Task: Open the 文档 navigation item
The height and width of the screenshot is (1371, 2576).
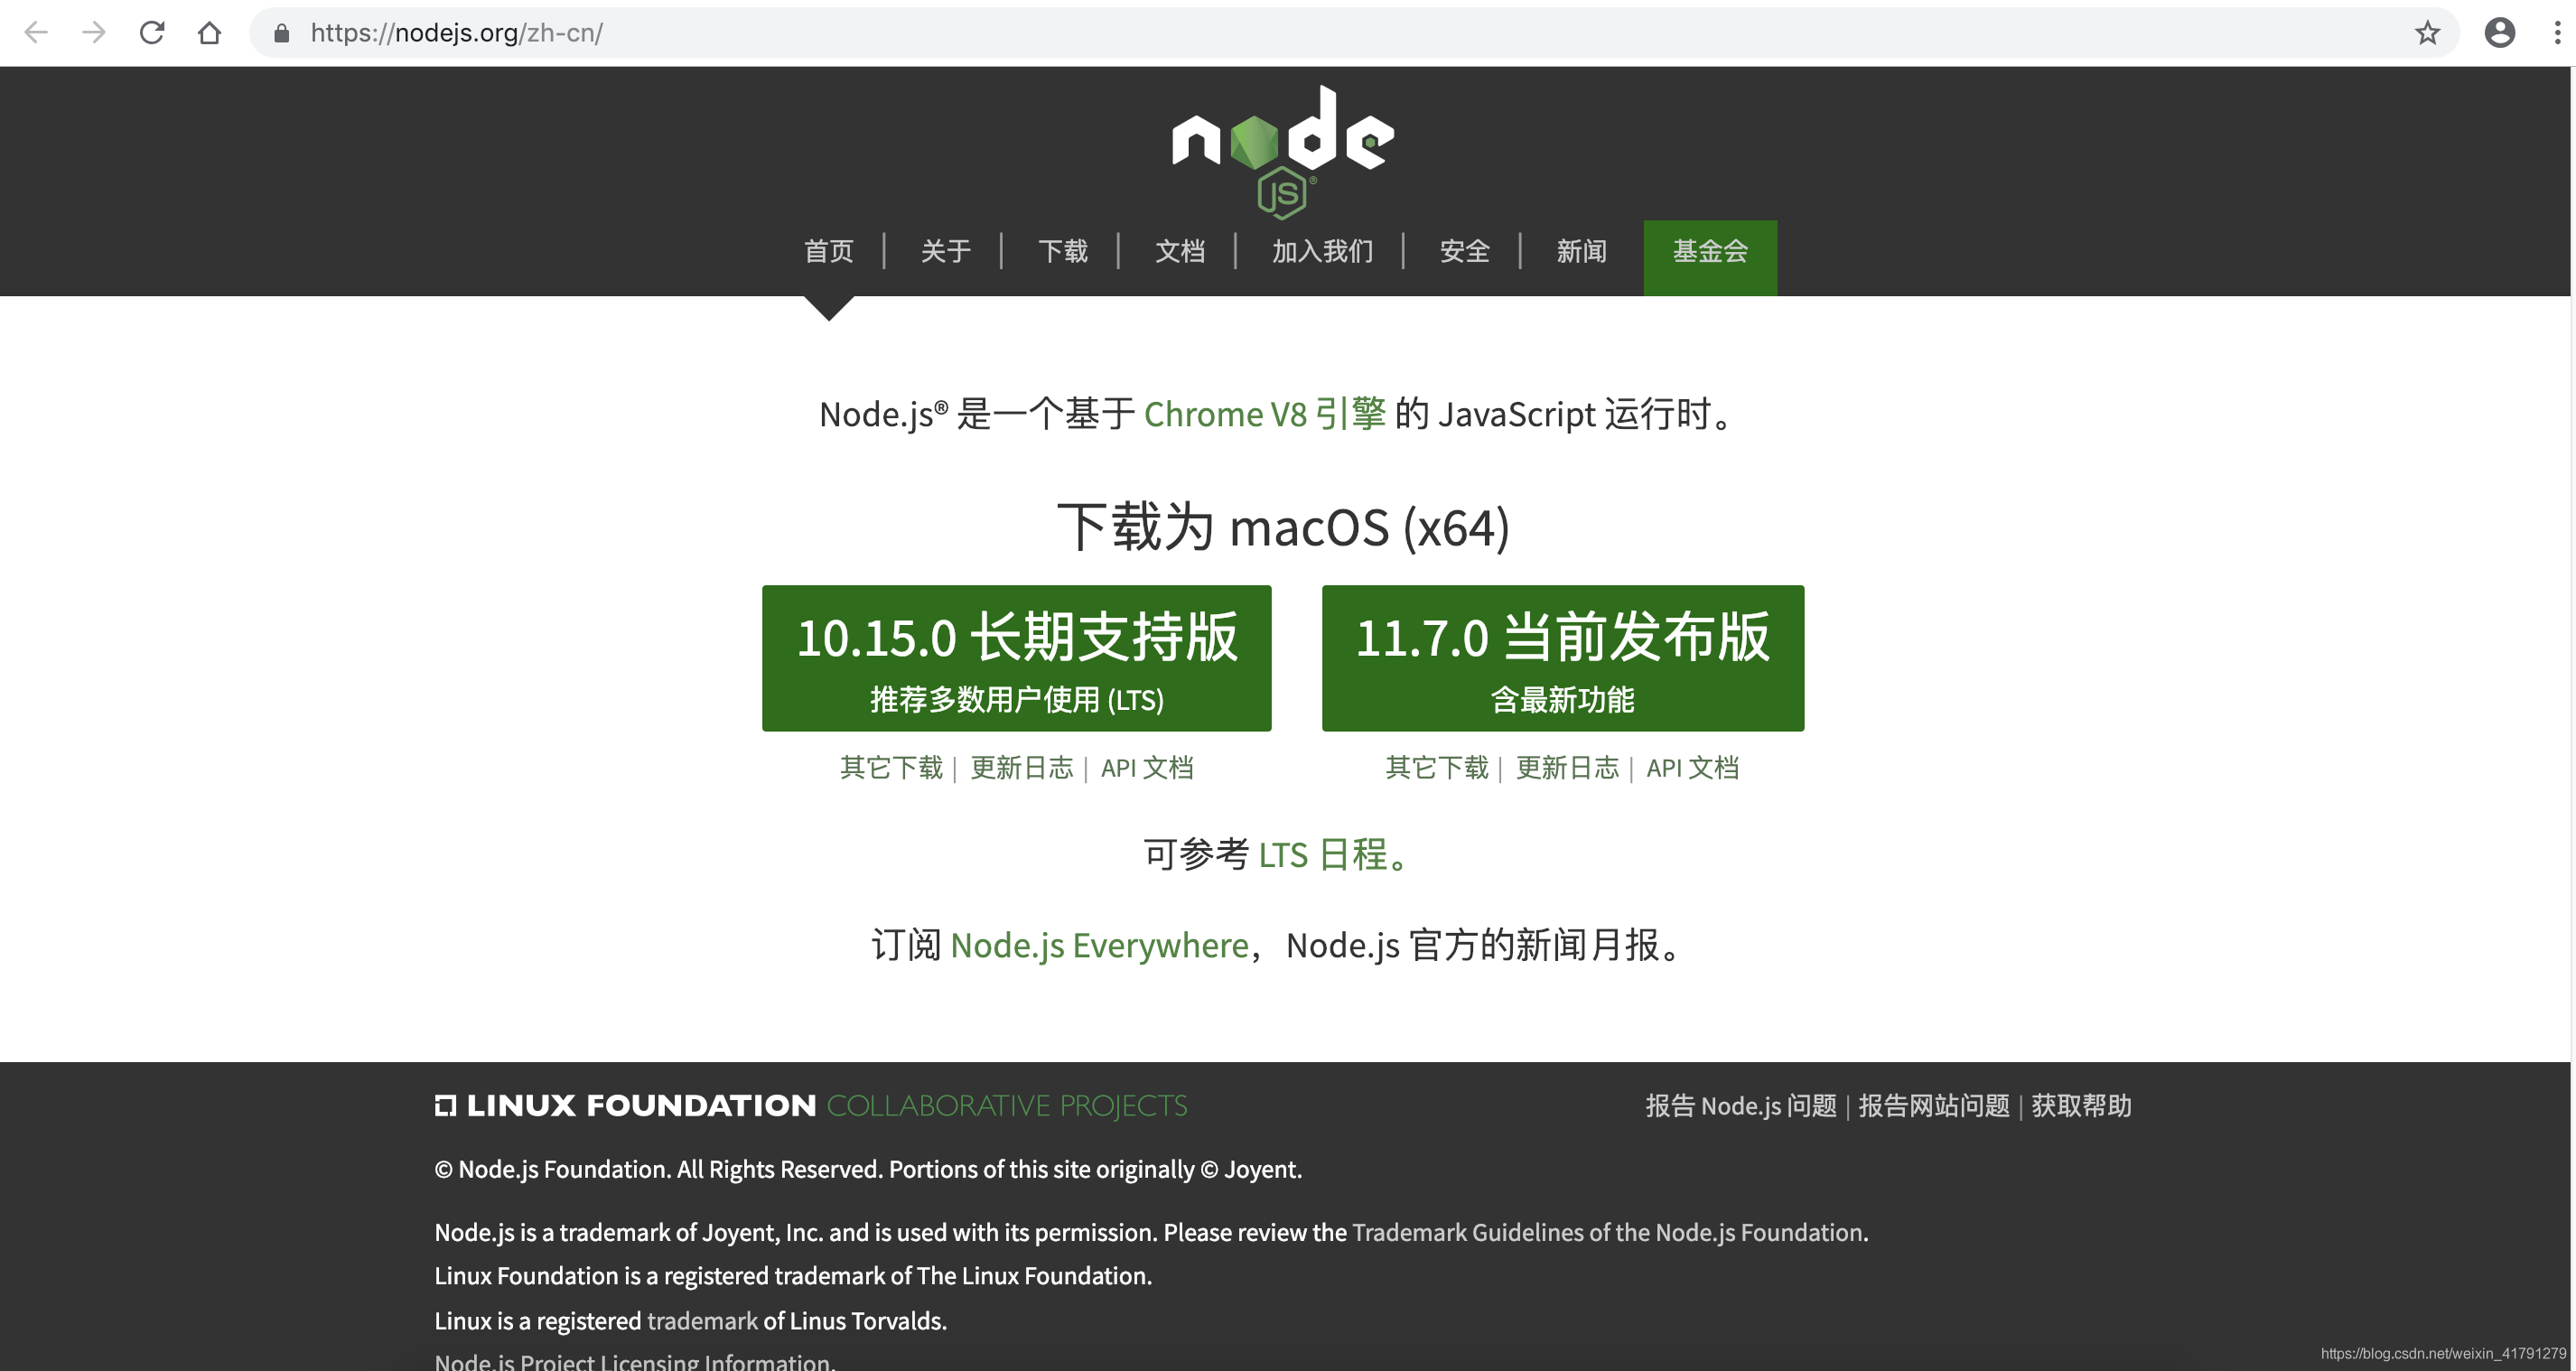Action: (1179, 251)
